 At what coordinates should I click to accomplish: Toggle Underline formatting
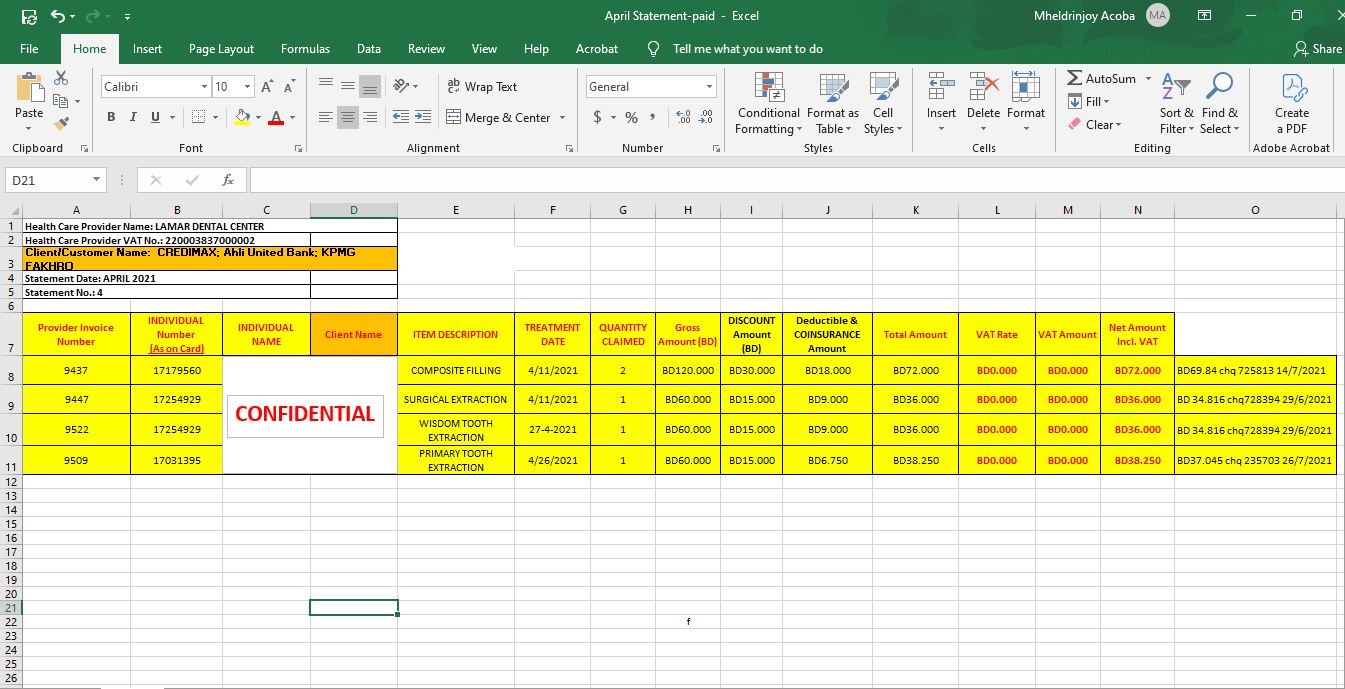click(155, 117)
